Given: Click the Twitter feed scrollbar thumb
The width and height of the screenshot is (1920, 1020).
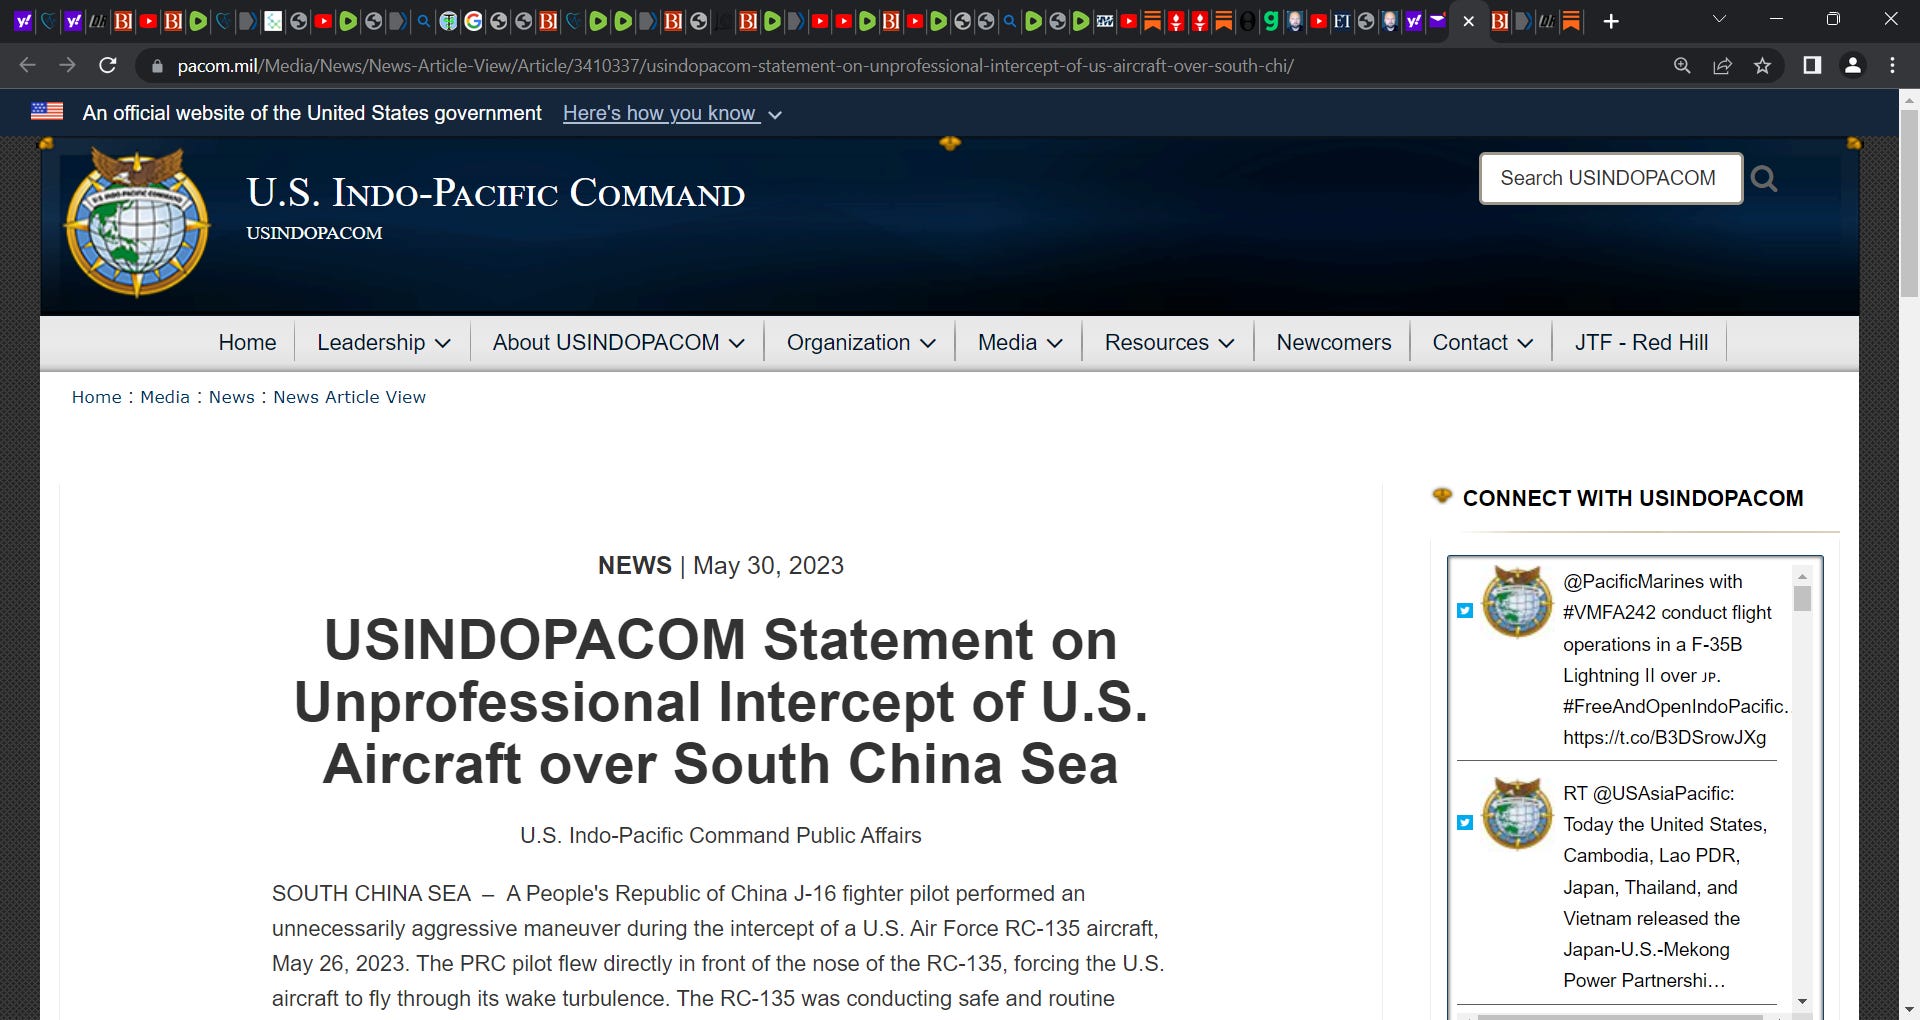Looking at the screenshot, I should [x=1802, y=598].
